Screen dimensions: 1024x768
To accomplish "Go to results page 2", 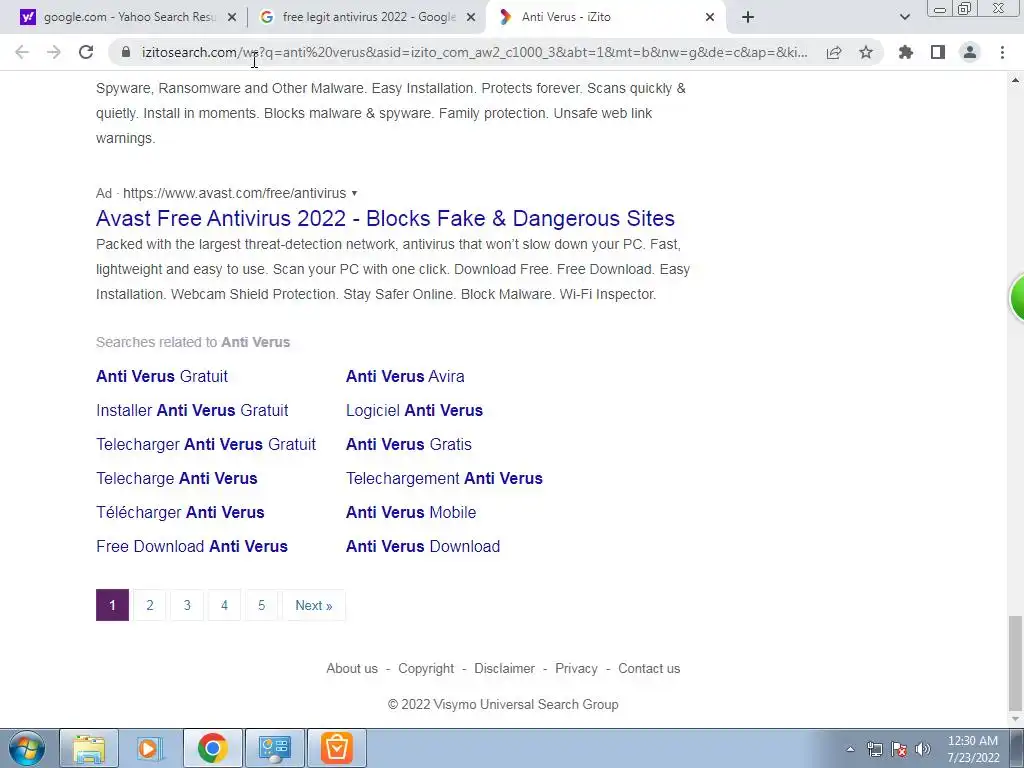I will 150,605.
